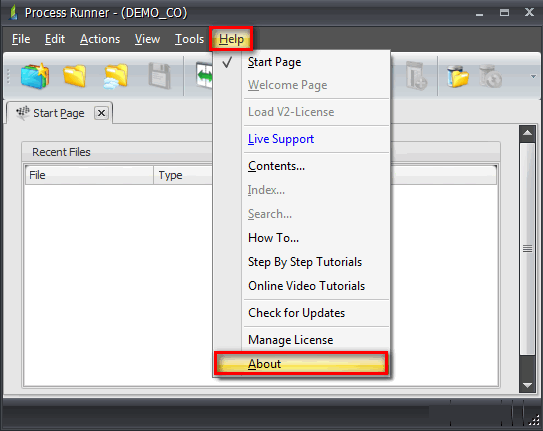Open Online Video Tutorials
Image resolution: width=543 pixels, height=431 pixels.
[302, 286]
